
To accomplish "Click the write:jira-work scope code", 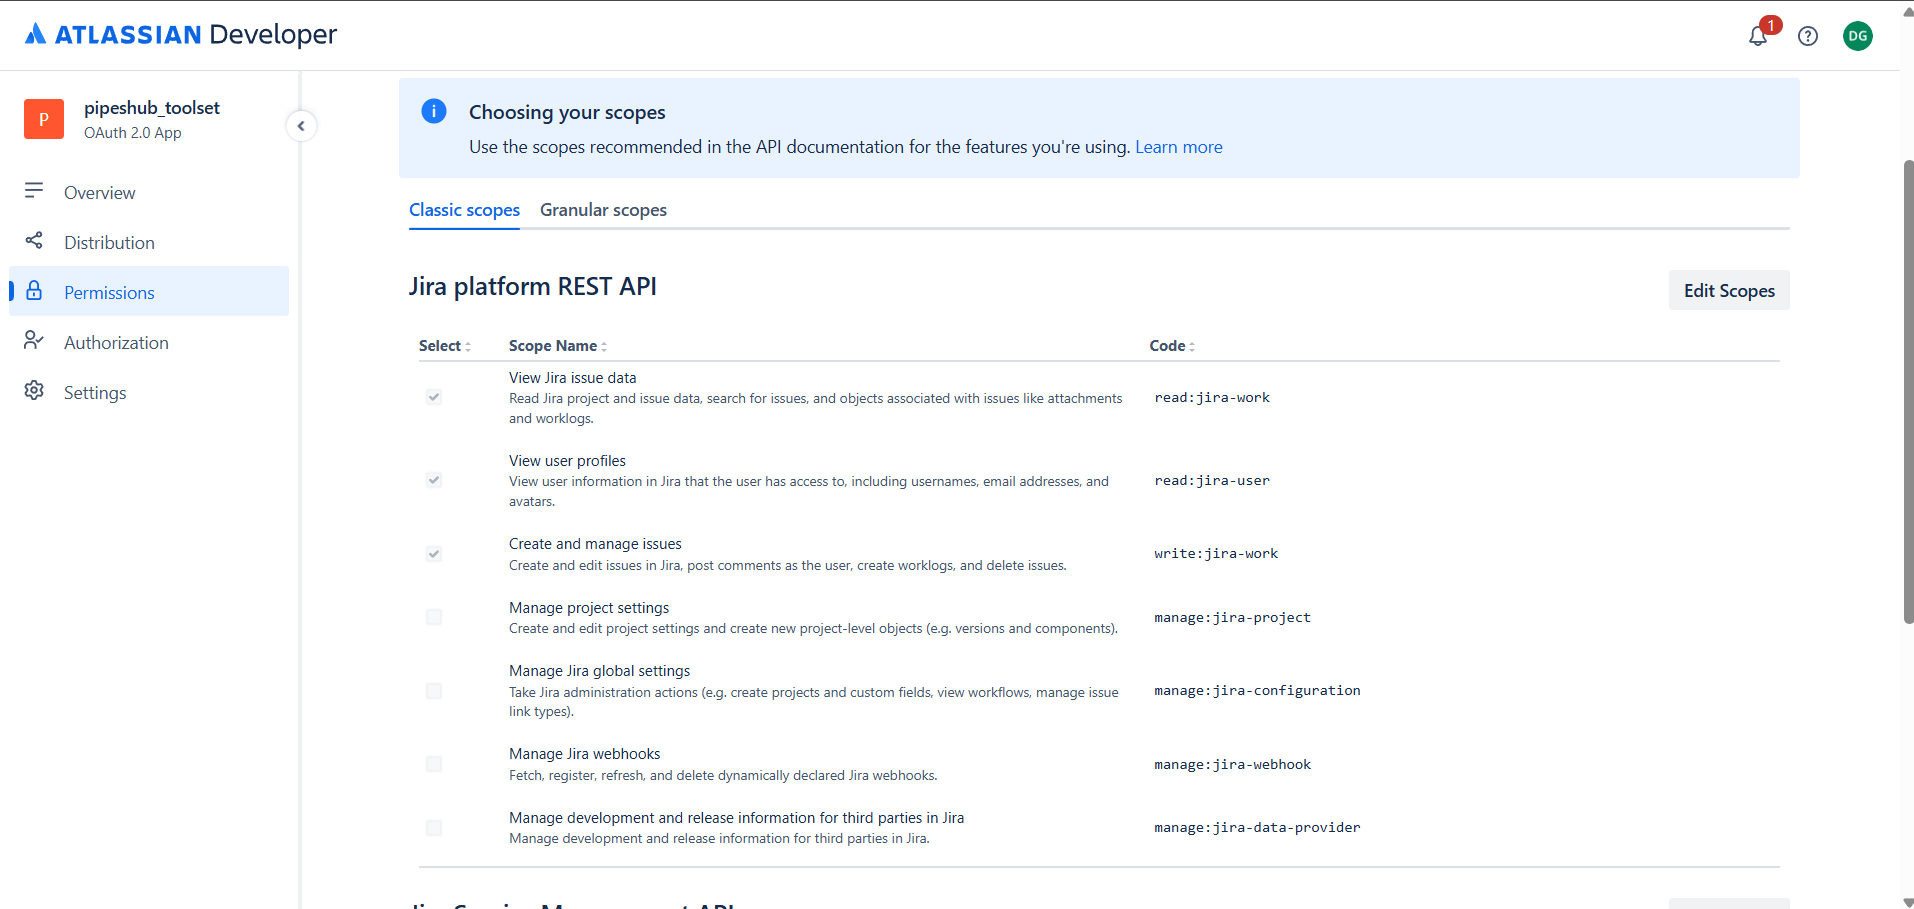I will (x=1216, y=554).
